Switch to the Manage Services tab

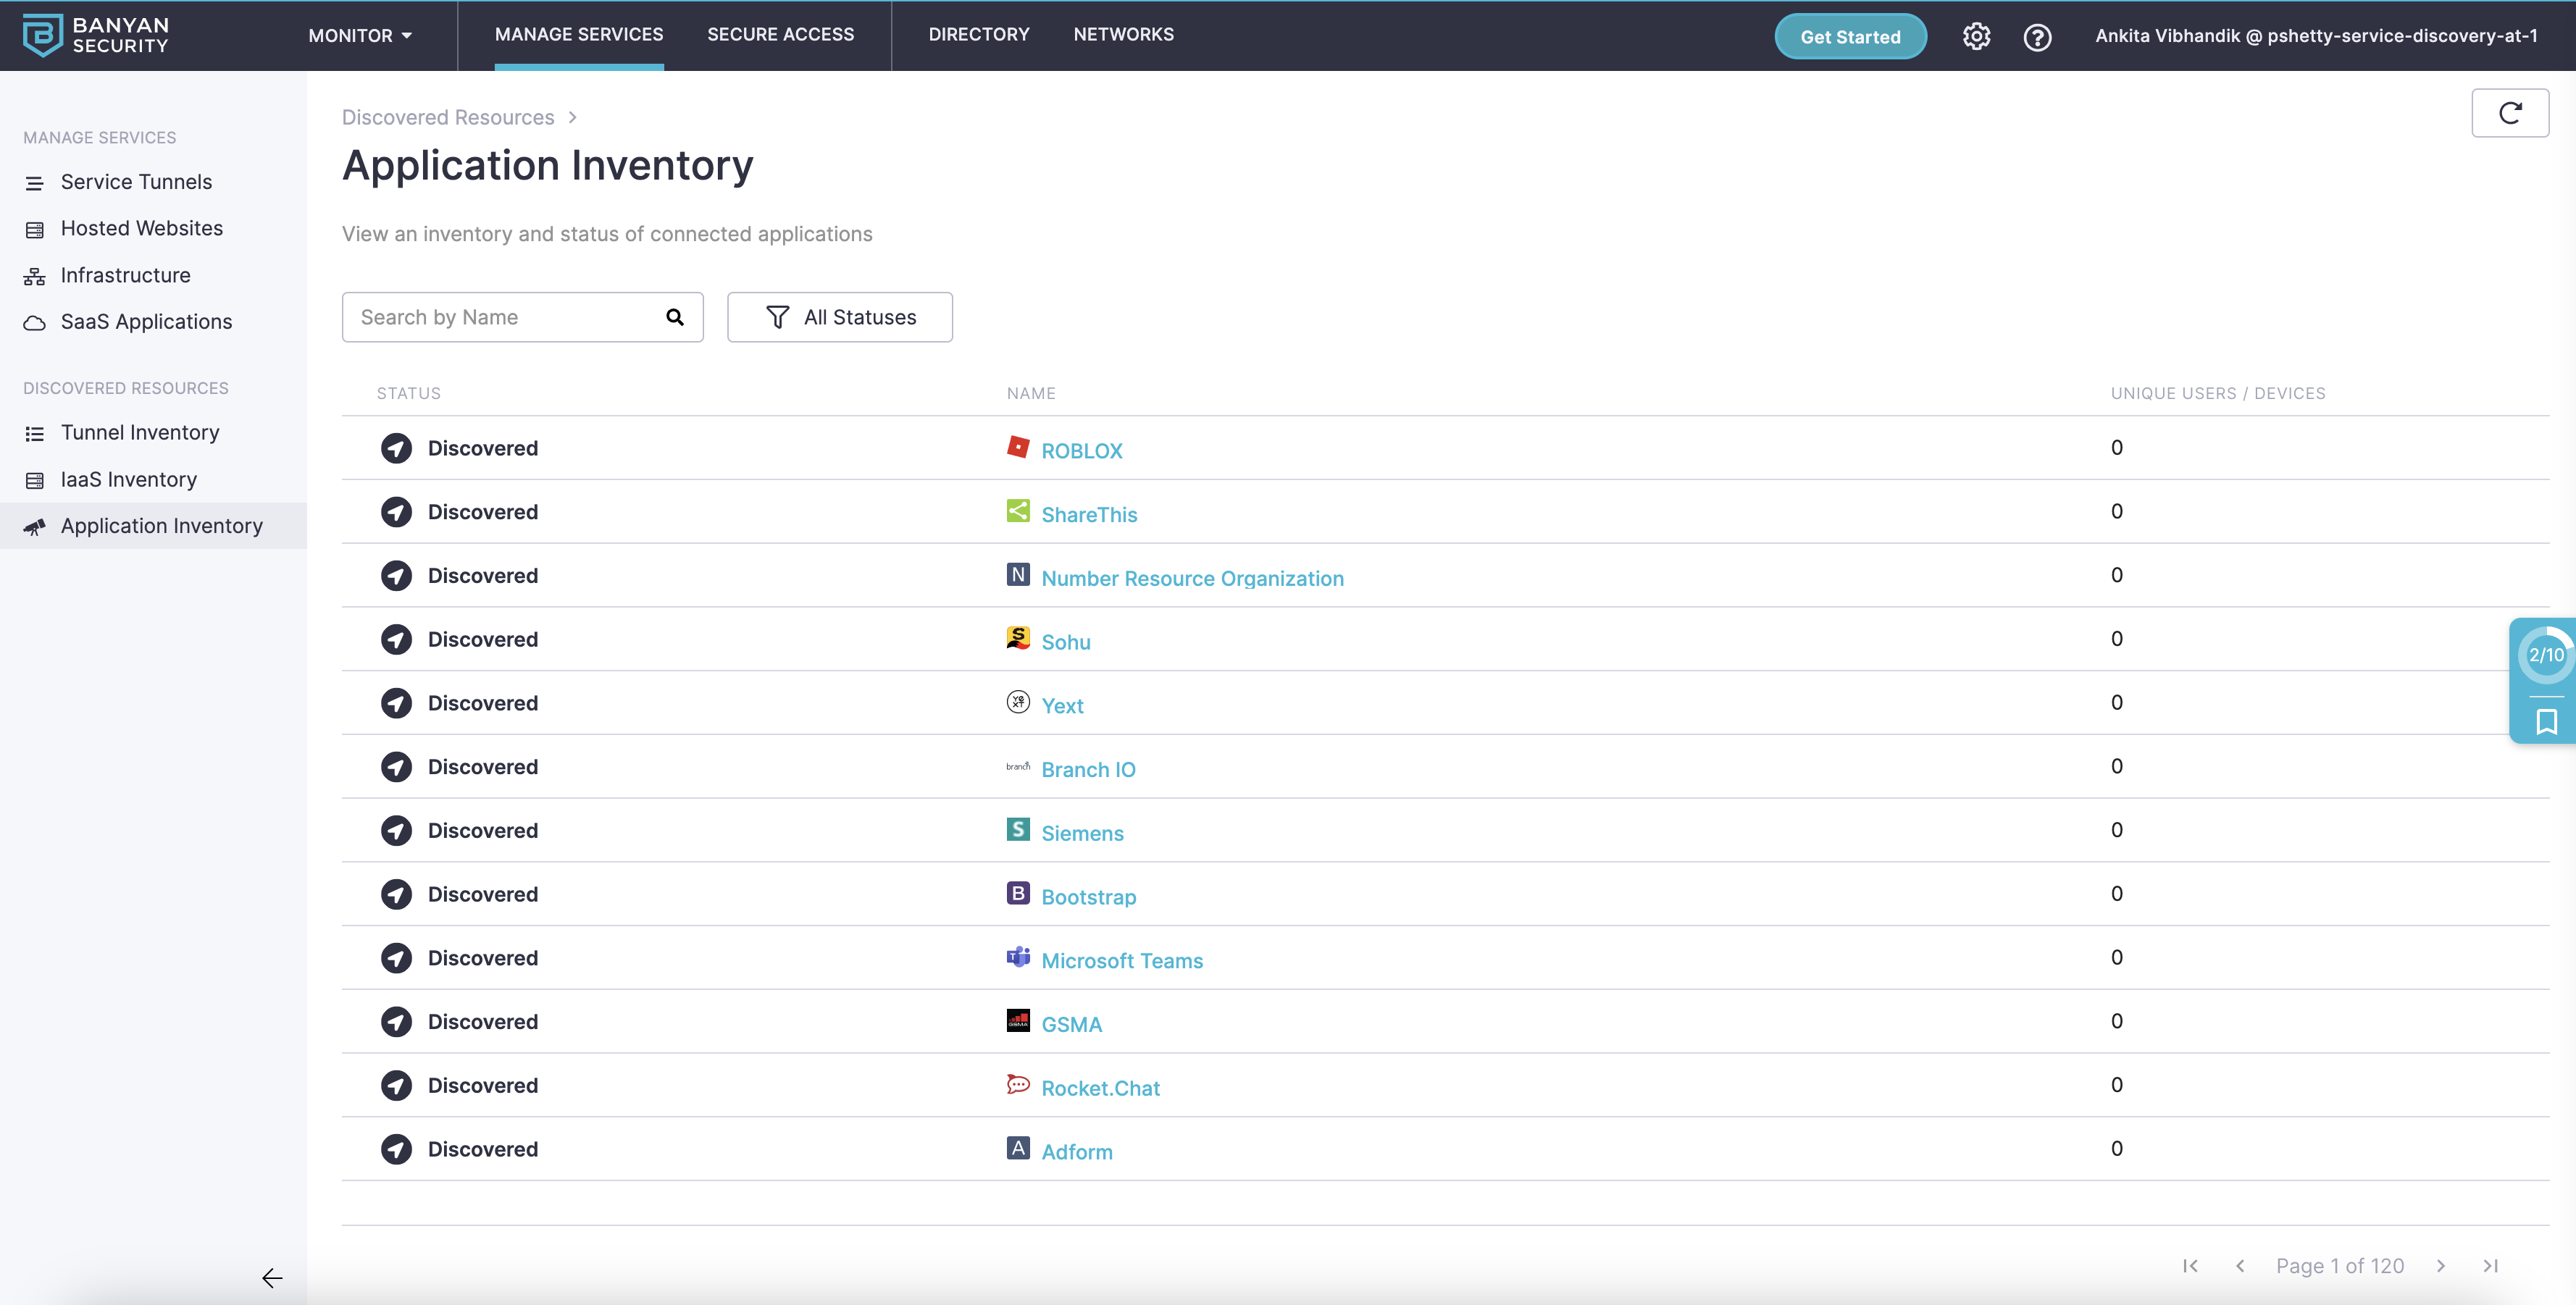pos(579,35)
